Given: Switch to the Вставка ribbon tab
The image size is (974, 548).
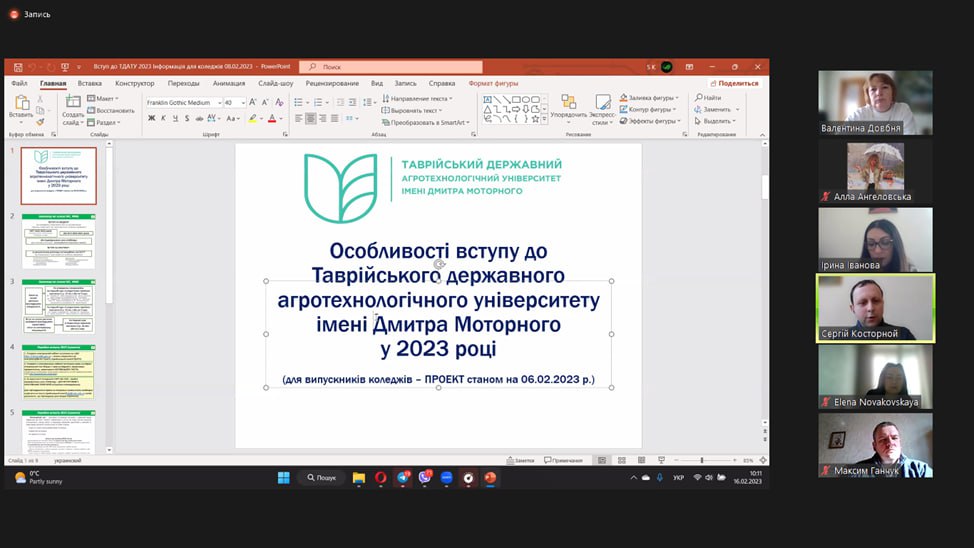Looking at the screenshot, I should (89, 84).
